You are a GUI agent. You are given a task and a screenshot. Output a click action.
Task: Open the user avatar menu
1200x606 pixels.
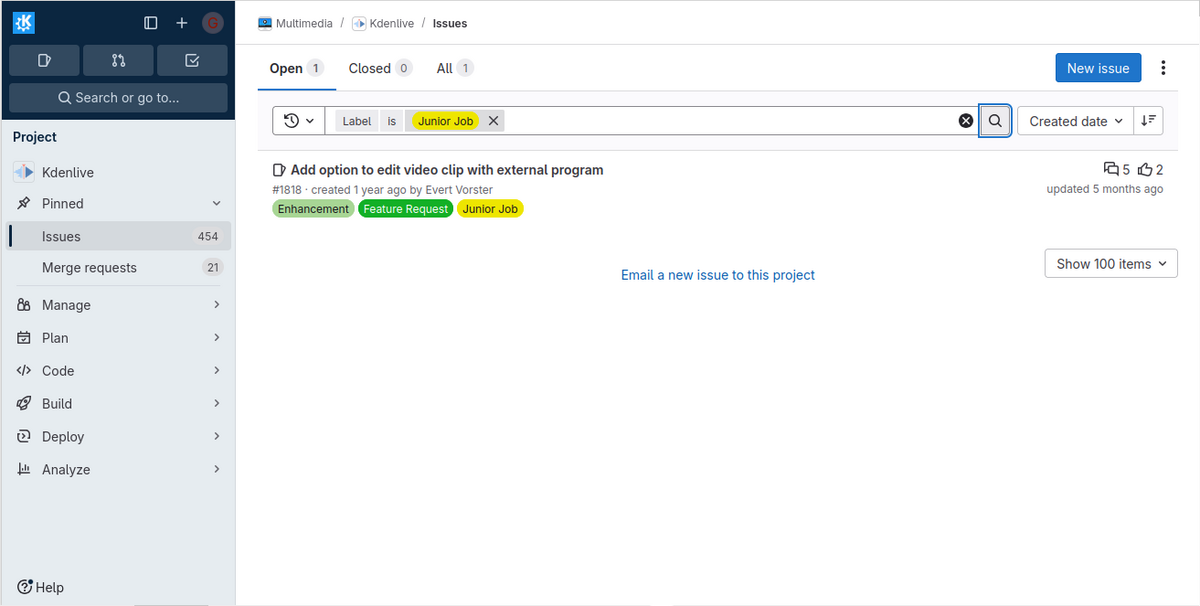tap(212, 23)
